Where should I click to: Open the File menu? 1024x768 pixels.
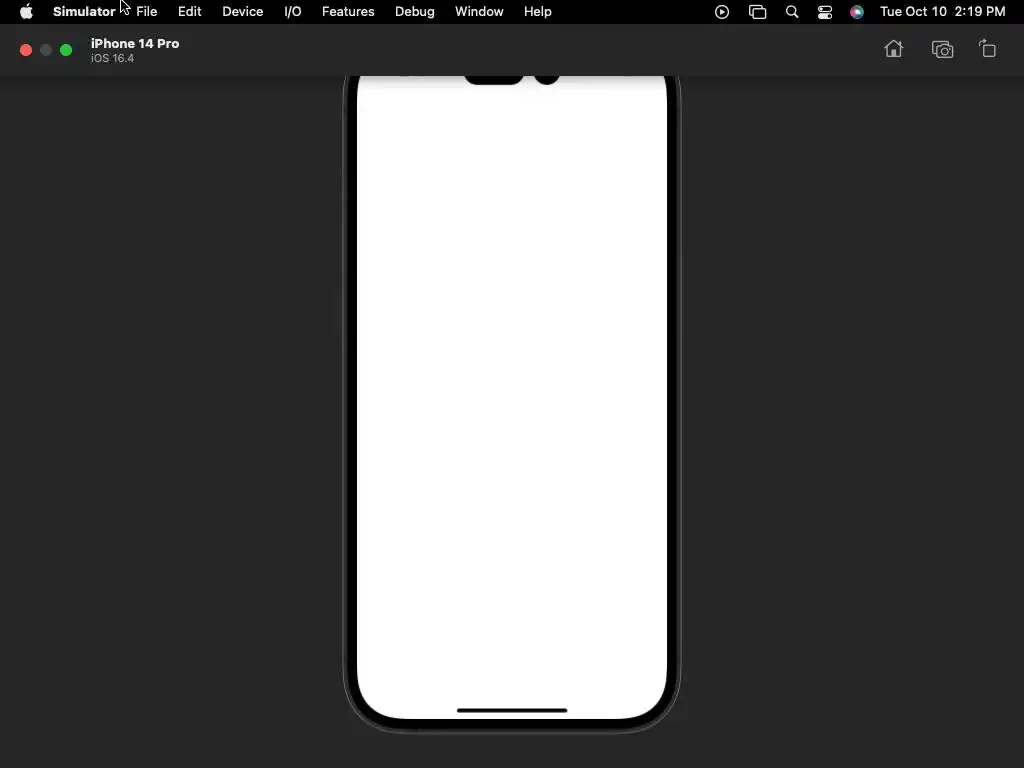[146, 12]
